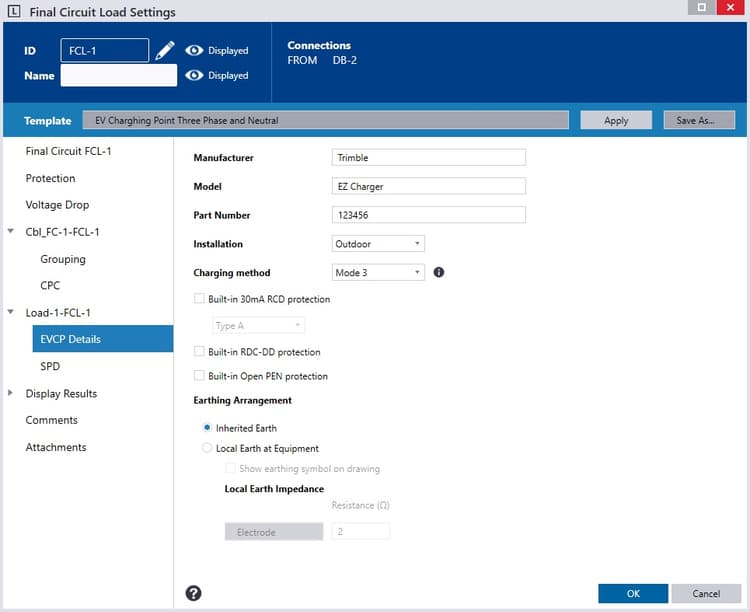Select Local Earth at Equipment option
Screen dimensions: 750x612
207,448
